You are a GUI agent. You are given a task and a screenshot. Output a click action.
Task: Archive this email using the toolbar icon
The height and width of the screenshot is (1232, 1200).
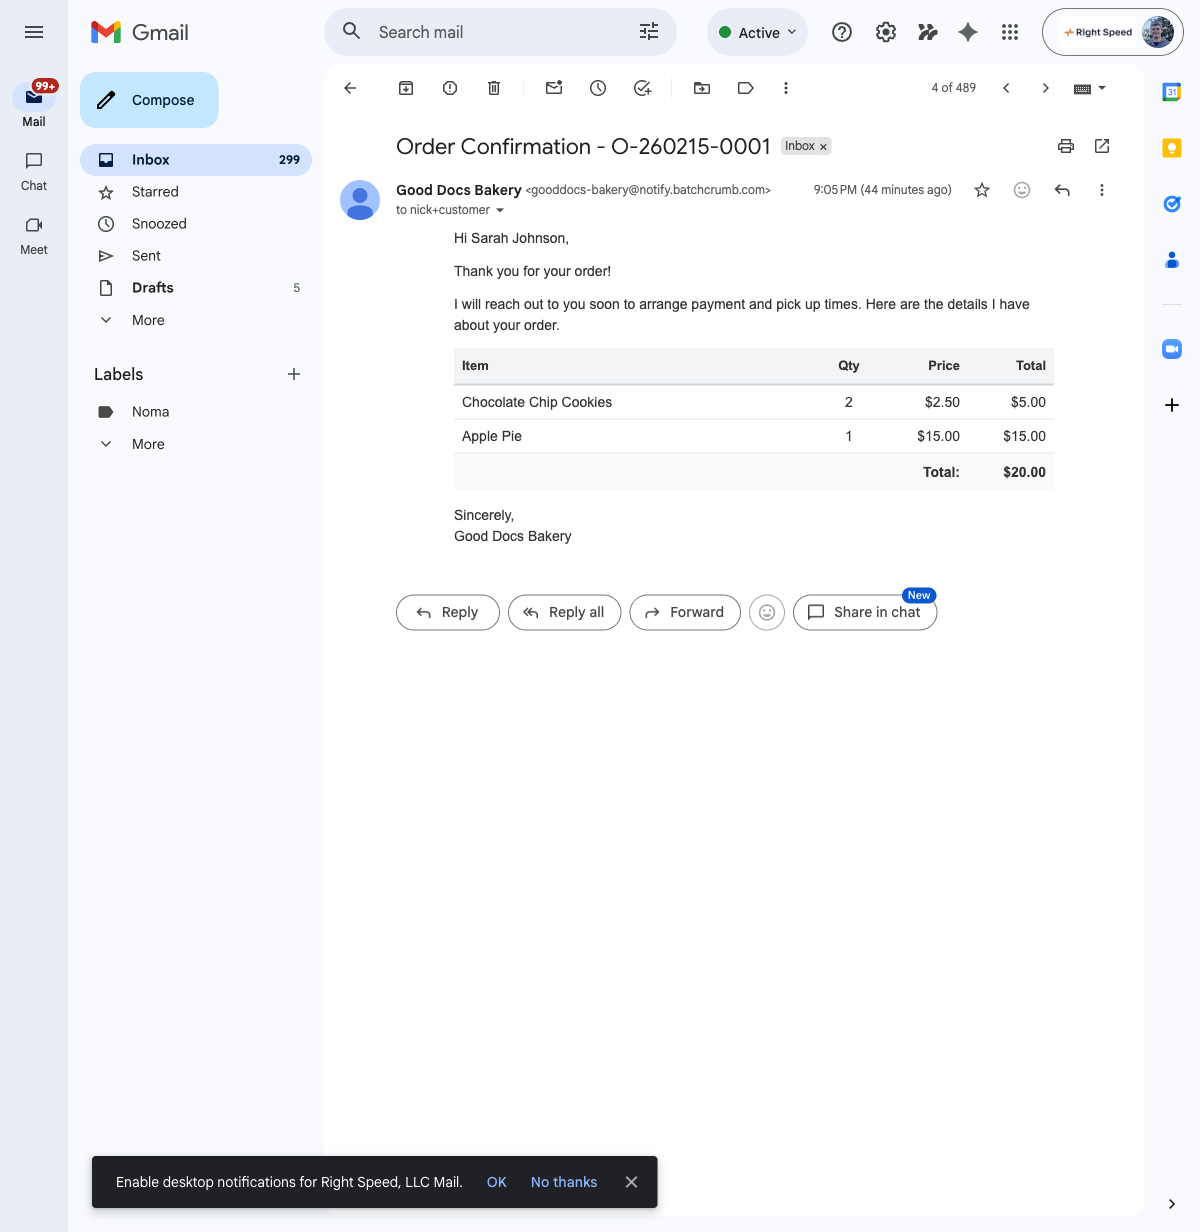pos(406,88)
